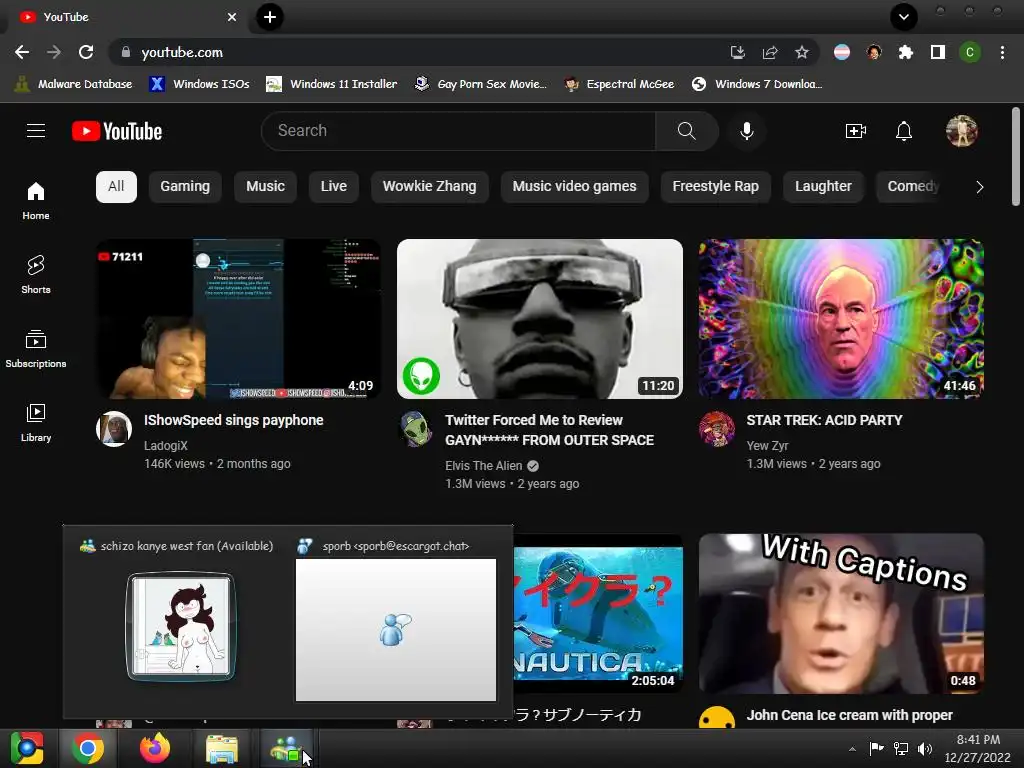Click the YouTube logo

pos(117,131)
